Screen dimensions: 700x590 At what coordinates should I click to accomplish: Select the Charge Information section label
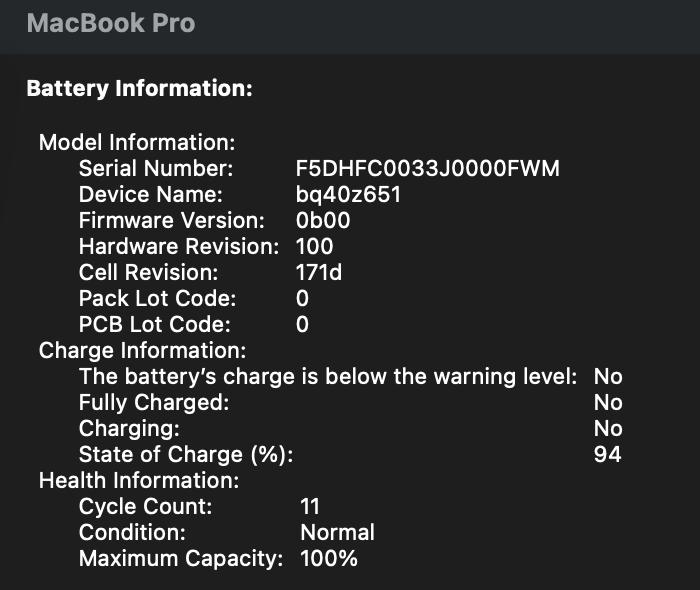point(141,350)
